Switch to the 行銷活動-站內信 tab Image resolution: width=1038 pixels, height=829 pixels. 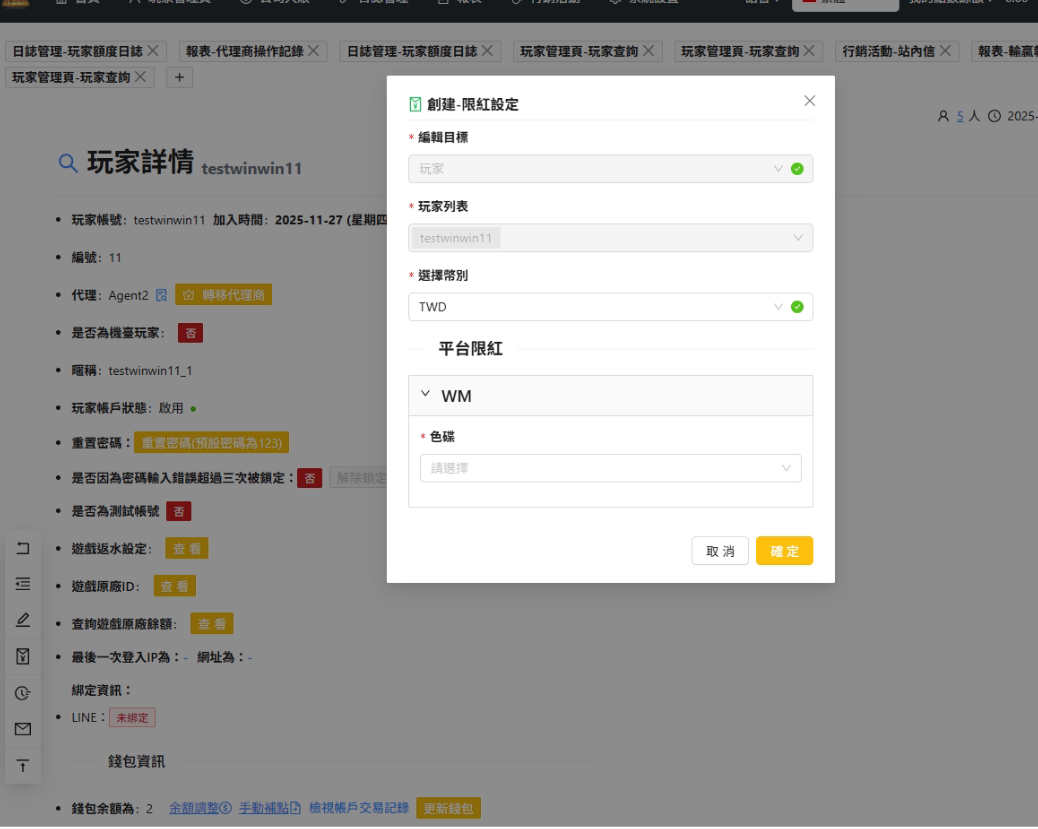pyautogui.click(x=886, y=51)
